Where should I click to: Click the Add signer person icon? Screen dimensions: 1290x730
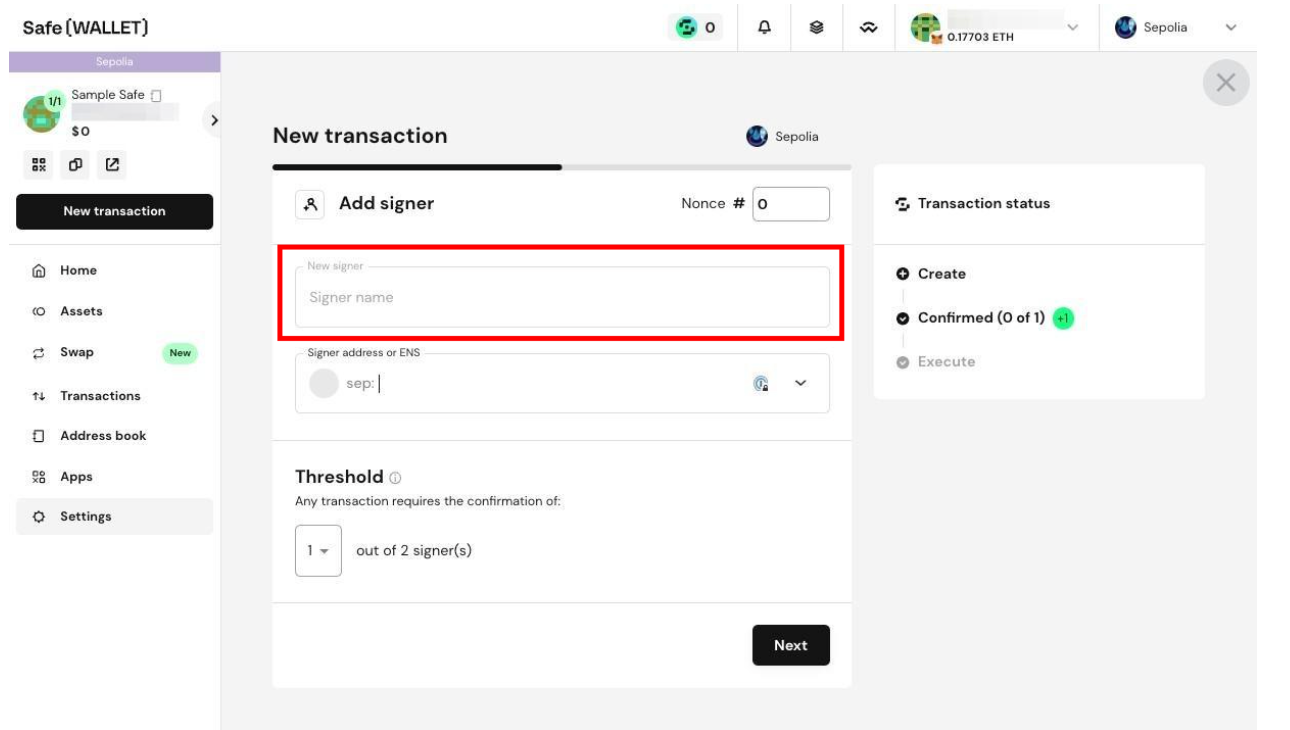coord(310,204)
